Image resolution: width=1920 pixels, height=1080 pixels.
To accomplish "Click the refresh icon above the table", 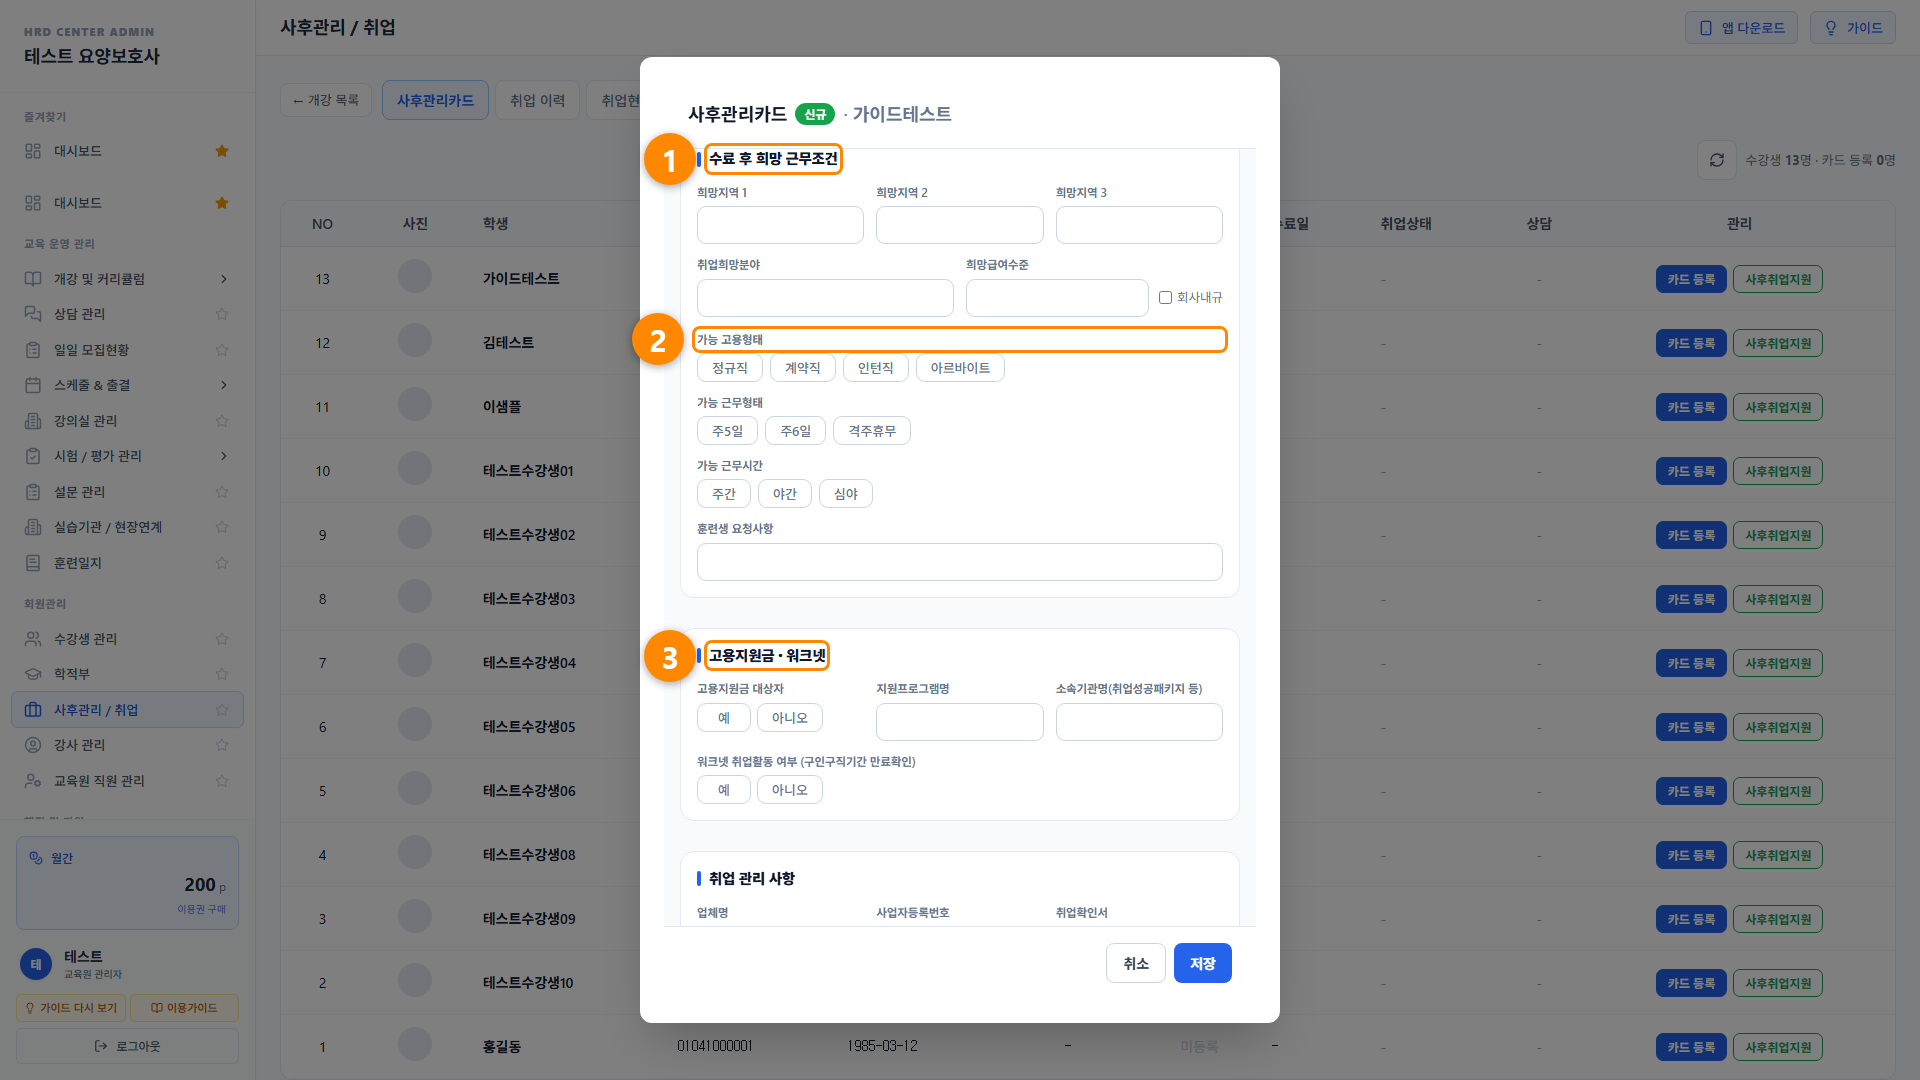I will (x=1716, y=160).
